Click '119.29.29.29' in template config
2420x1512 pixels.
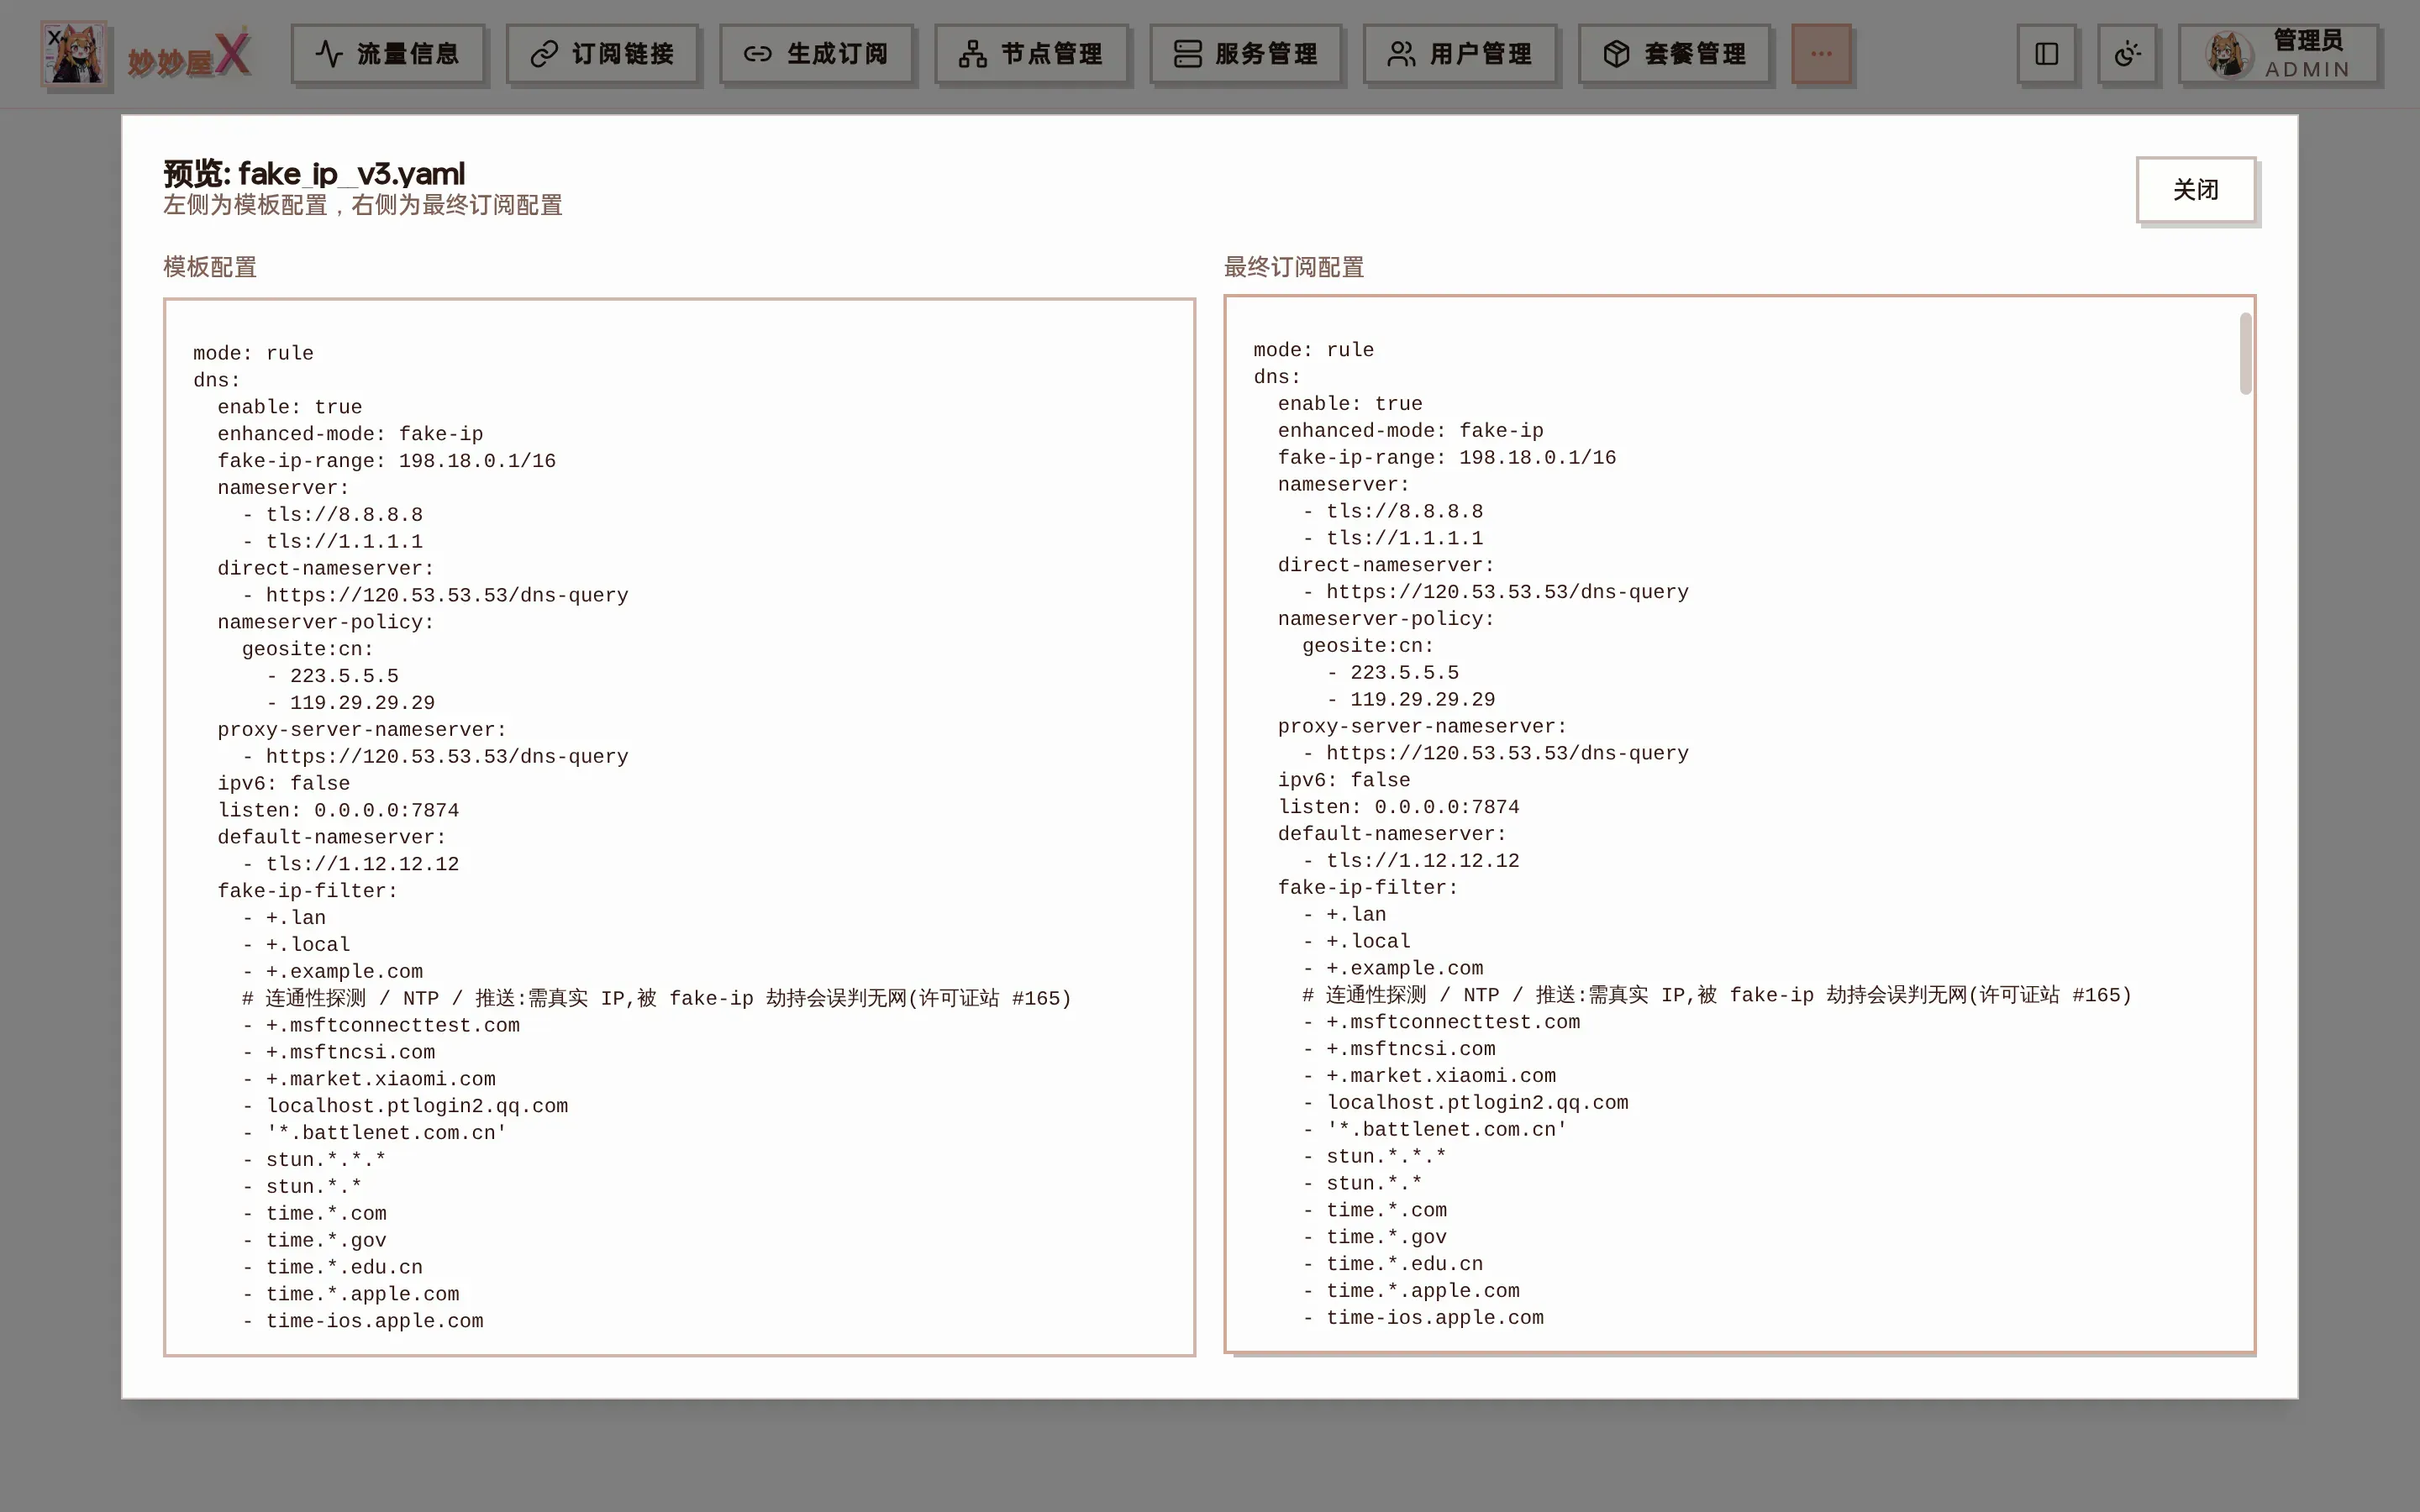362,703
